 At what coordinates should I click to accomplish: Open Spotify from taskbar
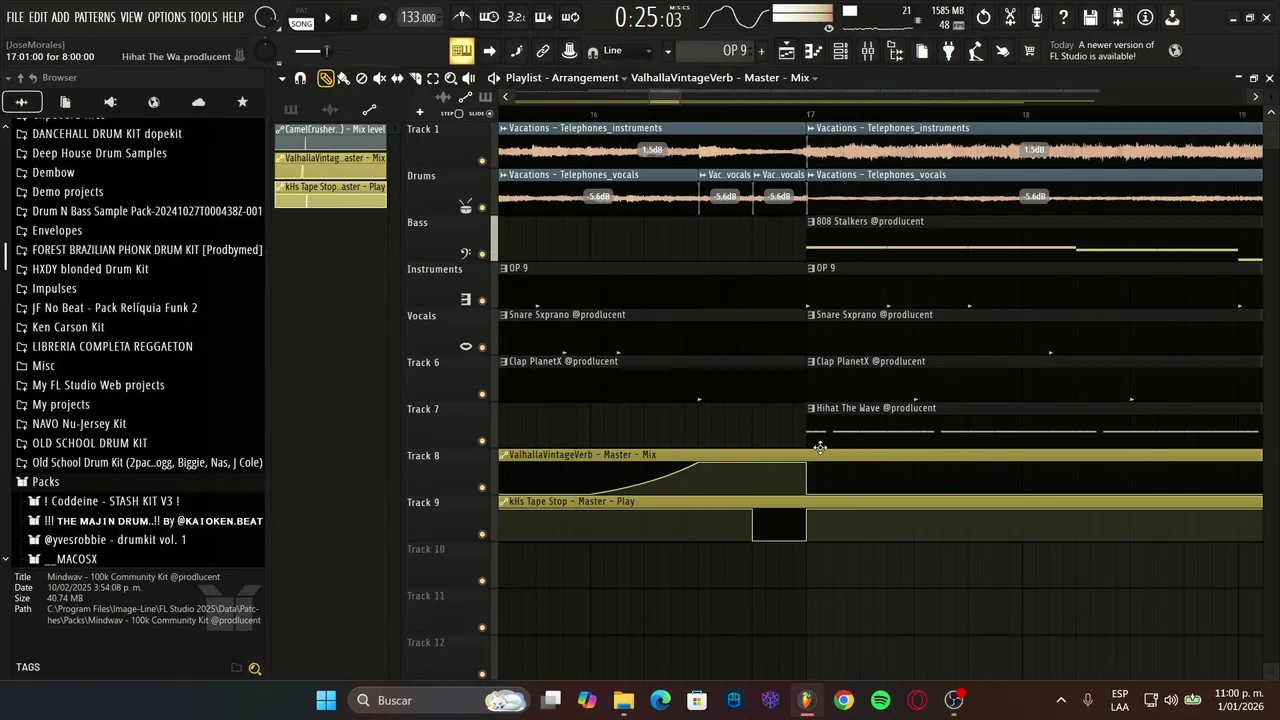880,700
